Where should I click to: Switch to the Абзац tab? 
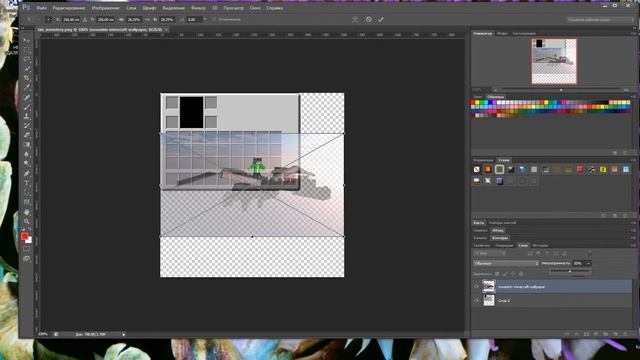[498, 230]
